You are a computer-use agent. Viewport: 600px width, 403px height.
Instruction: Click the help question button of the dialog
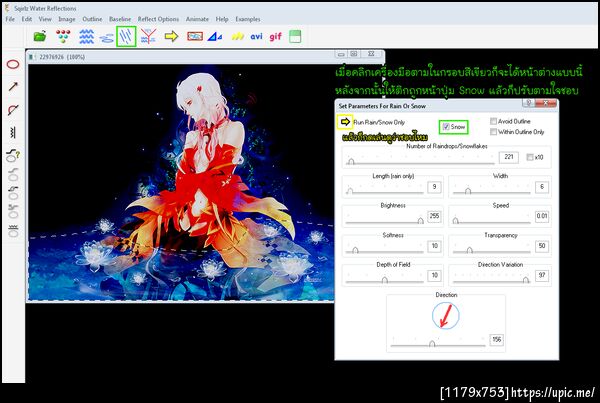pyautogui.click(x=528, y=103)
